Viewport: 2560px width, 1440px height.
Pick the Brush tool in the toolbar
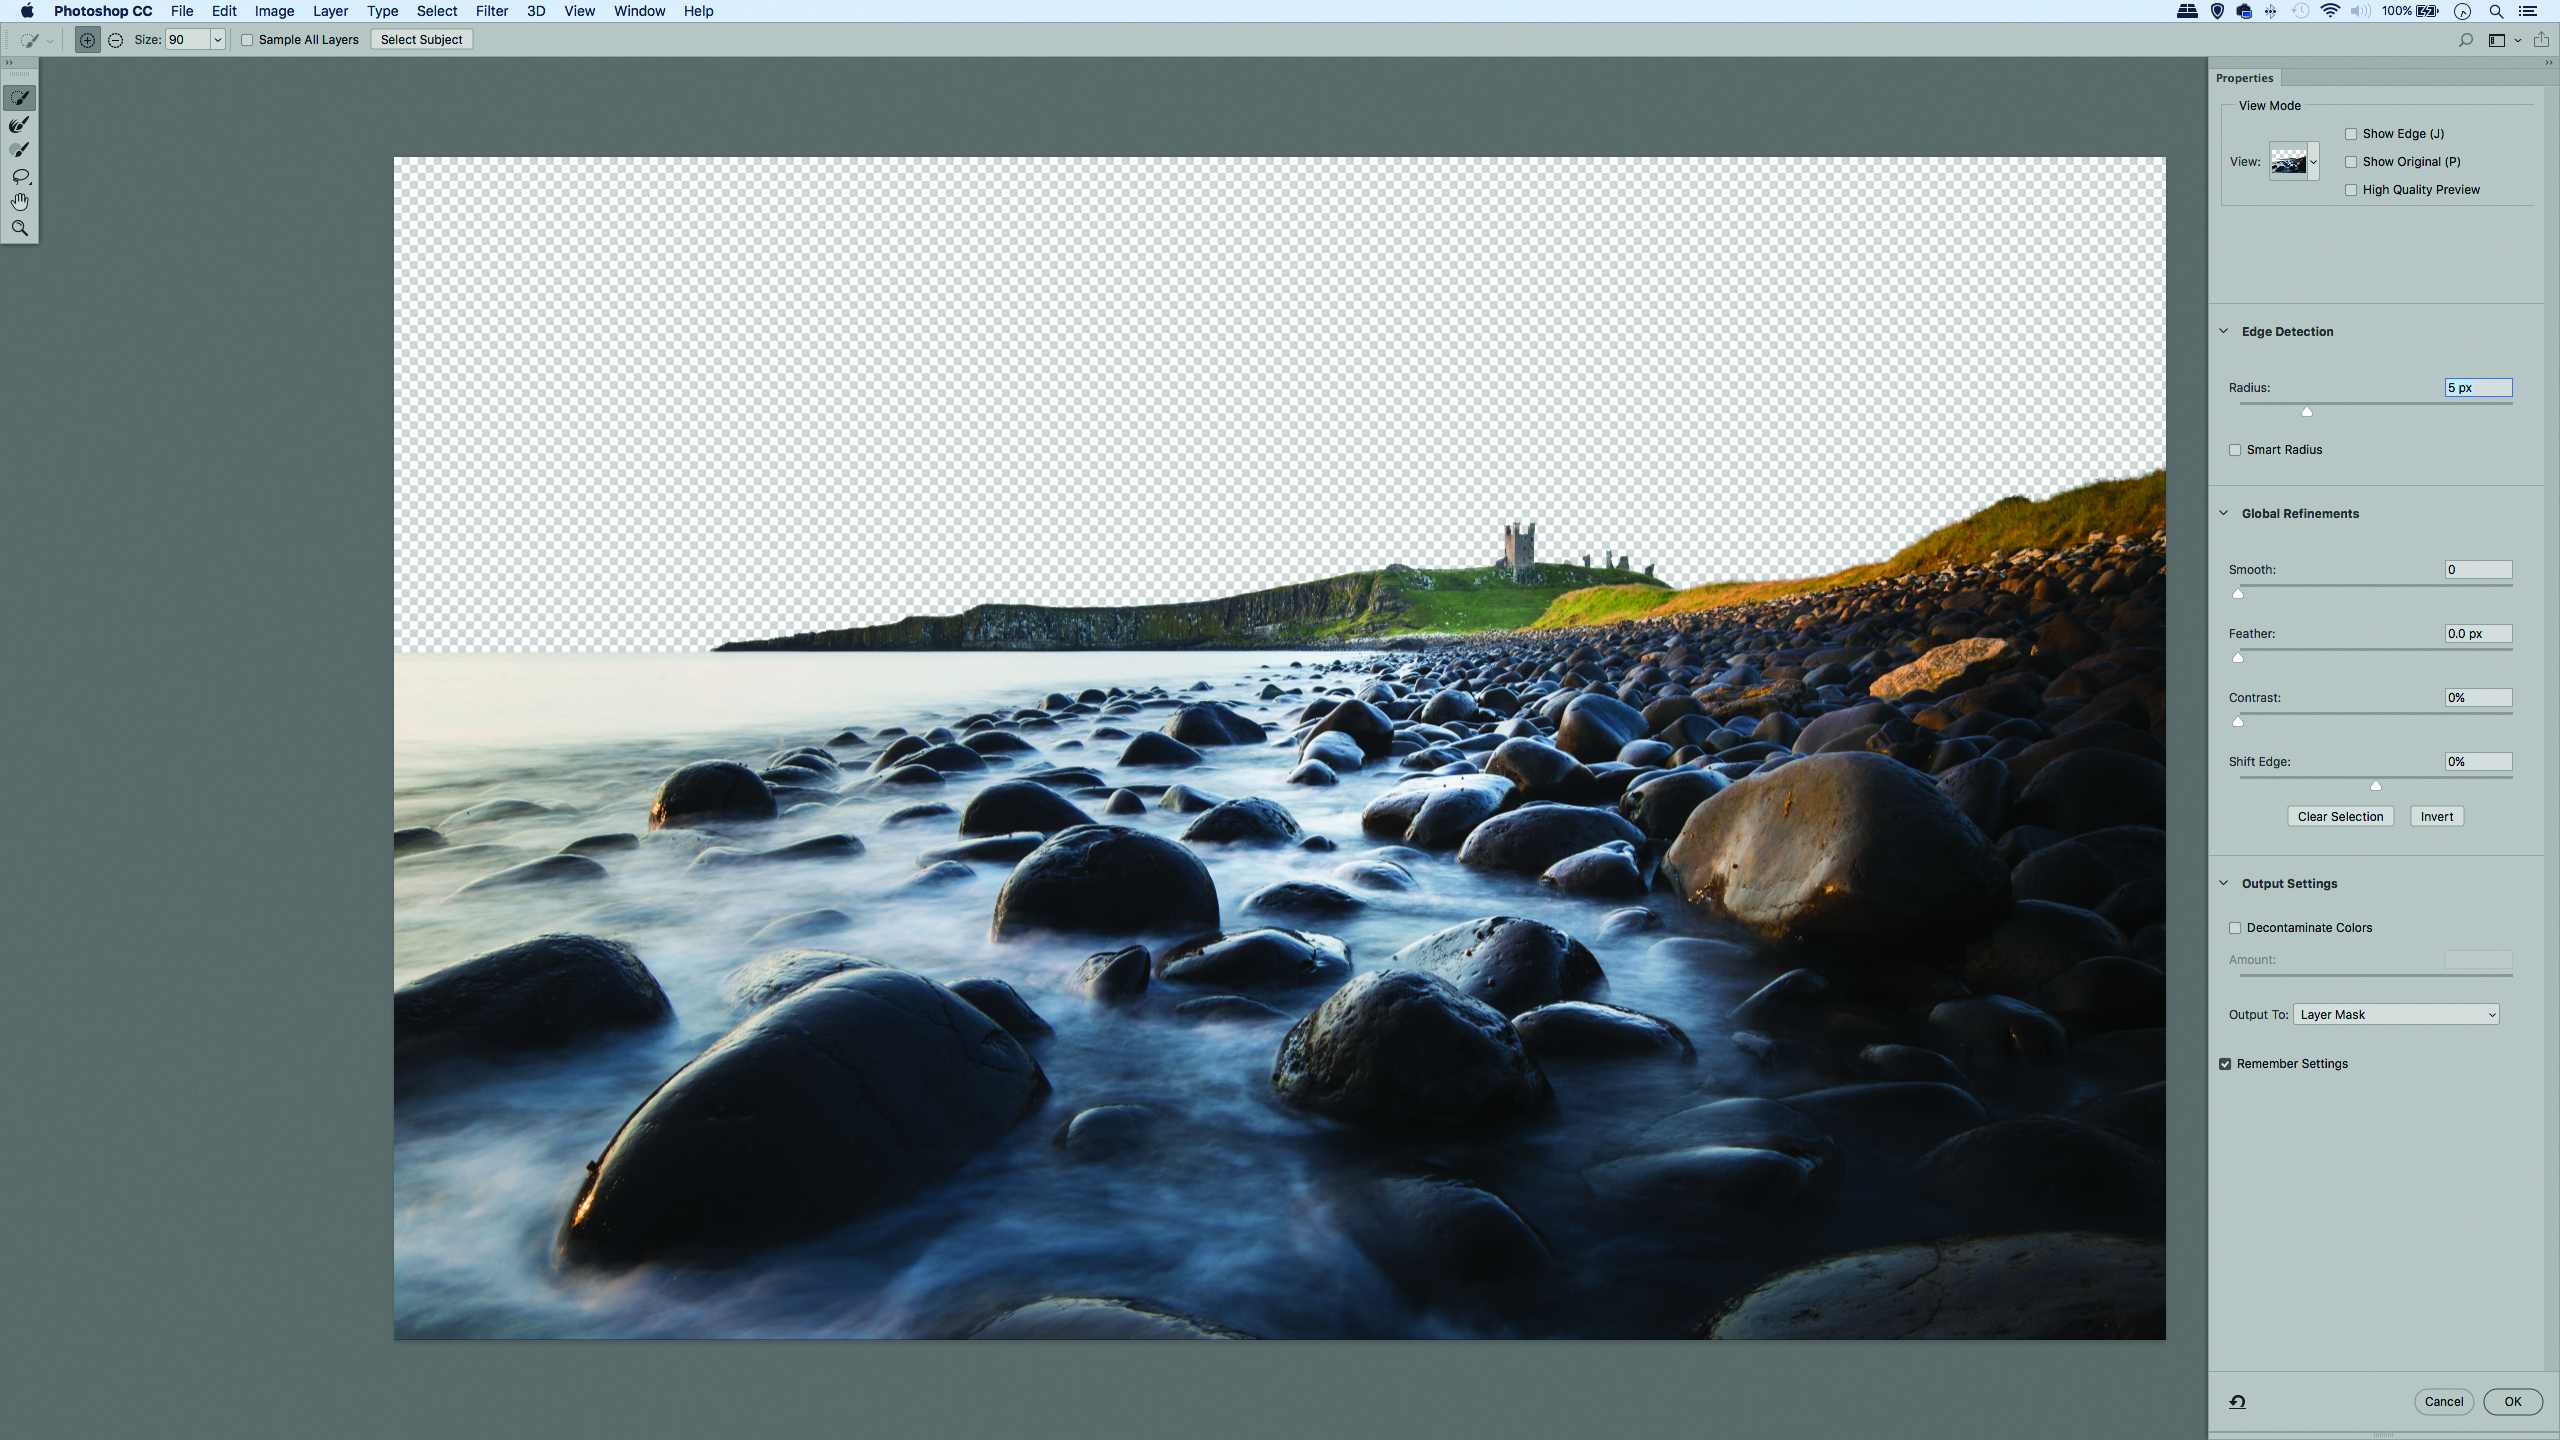(x=20, y=150)
